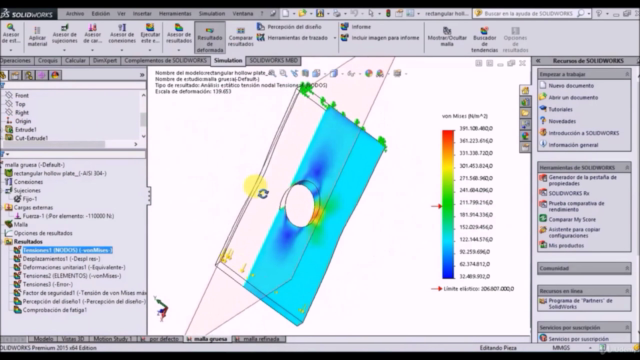Open the Herramientas menu
The height and width of the screenshot is (360, 640).
tap(175, 13)
